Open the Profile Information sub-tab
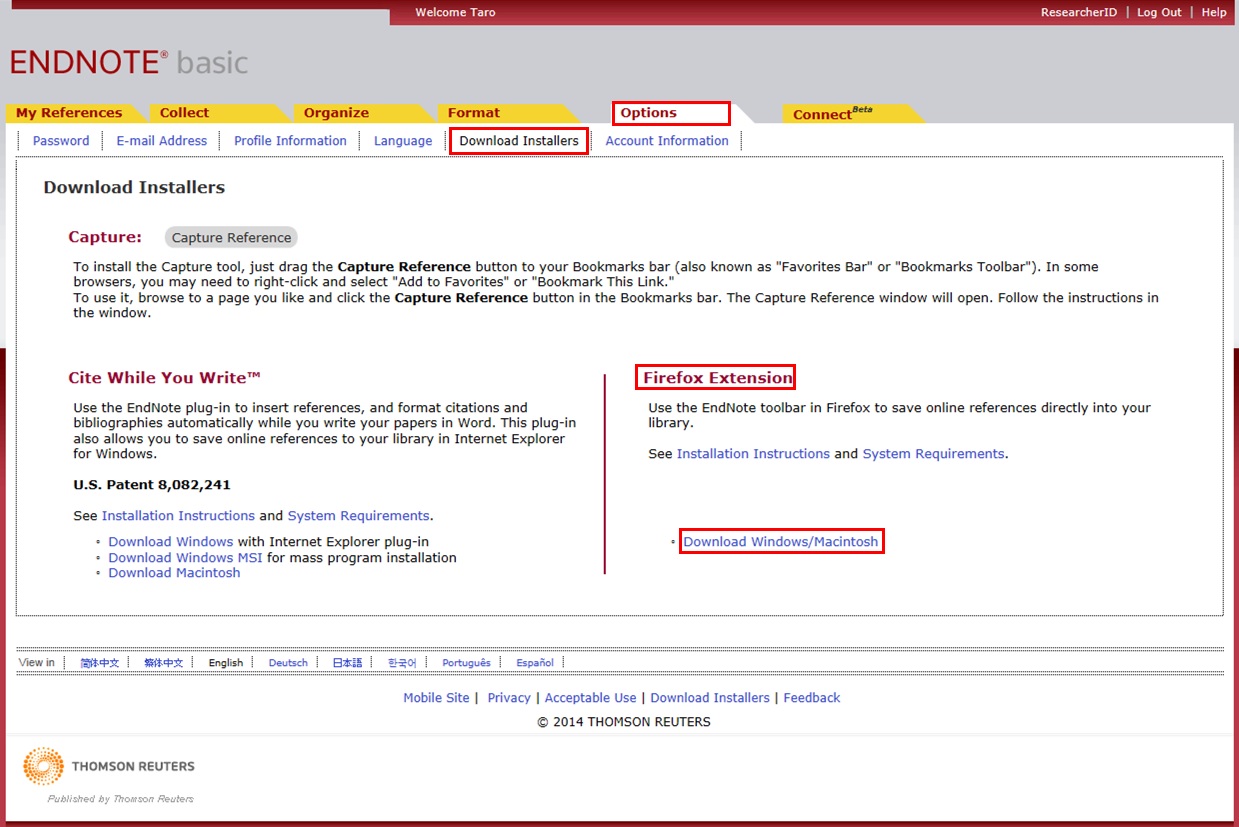 (290, 141)
